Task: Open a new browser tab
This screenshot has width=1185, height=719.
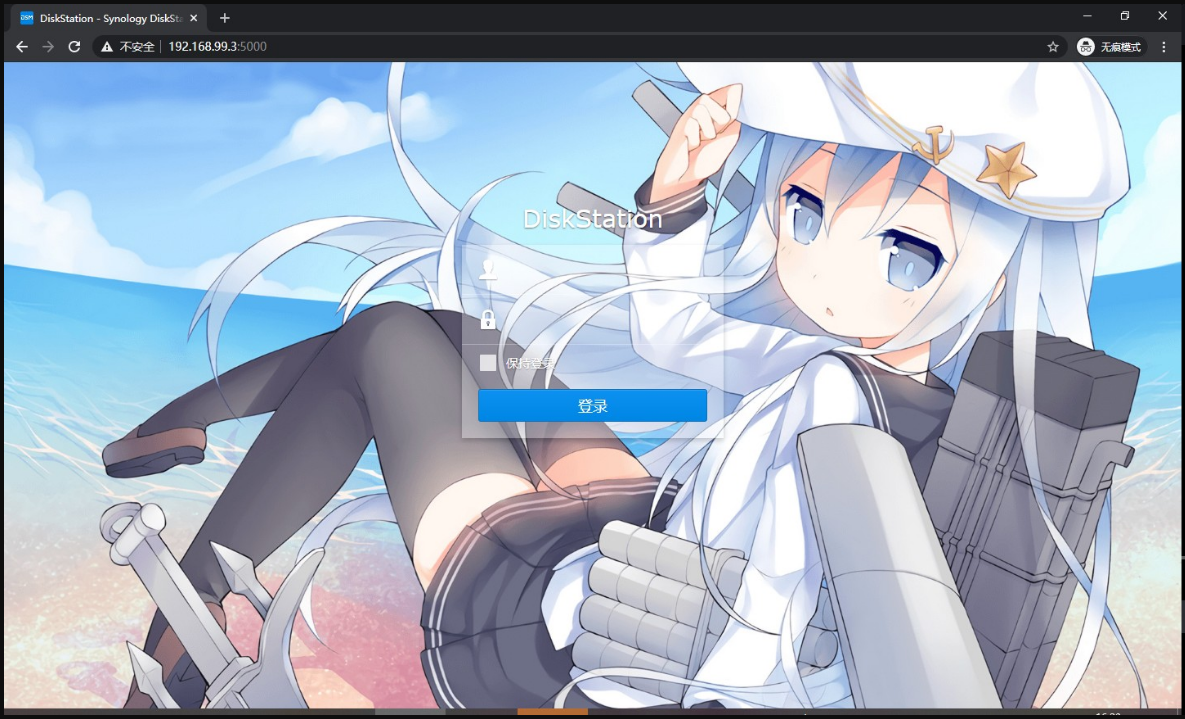Action: pos(225,18)
